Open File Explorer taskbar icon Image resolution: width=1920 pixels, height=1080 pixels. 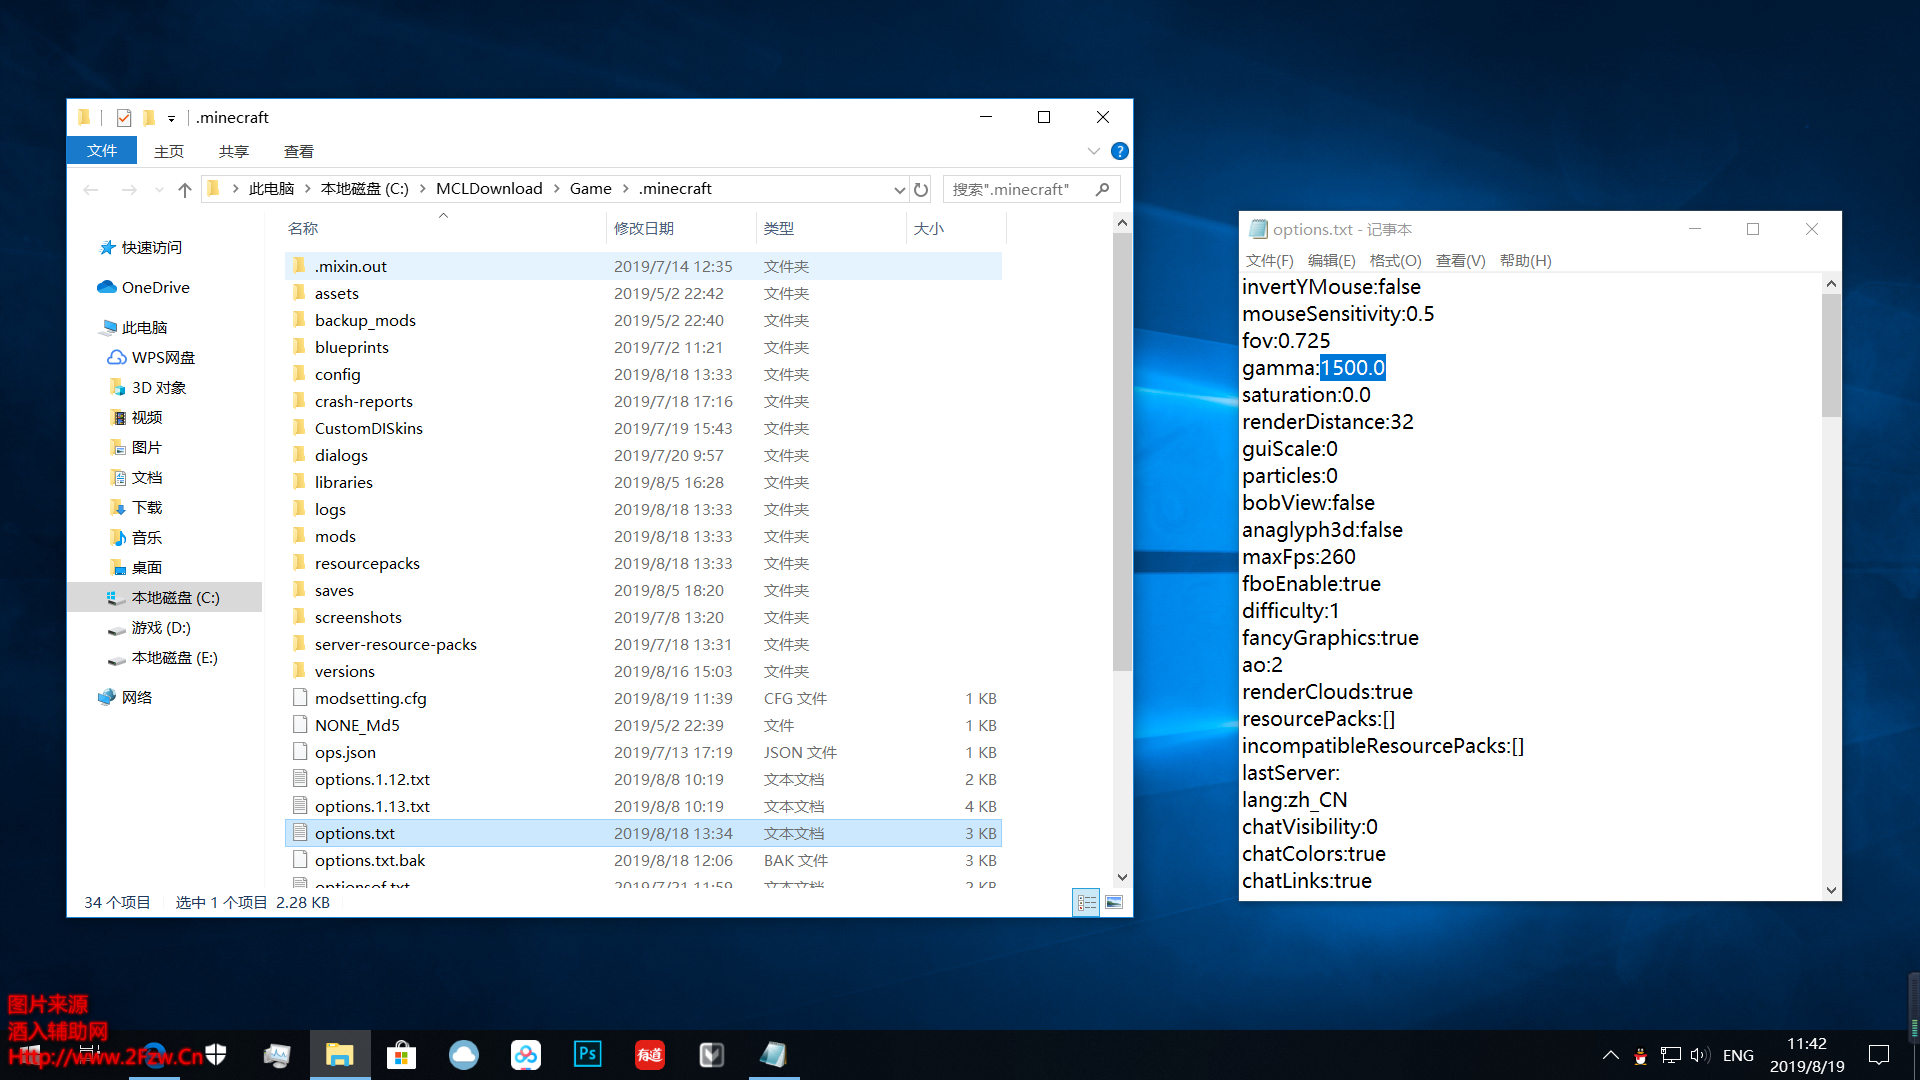(x=339, y=1055)
